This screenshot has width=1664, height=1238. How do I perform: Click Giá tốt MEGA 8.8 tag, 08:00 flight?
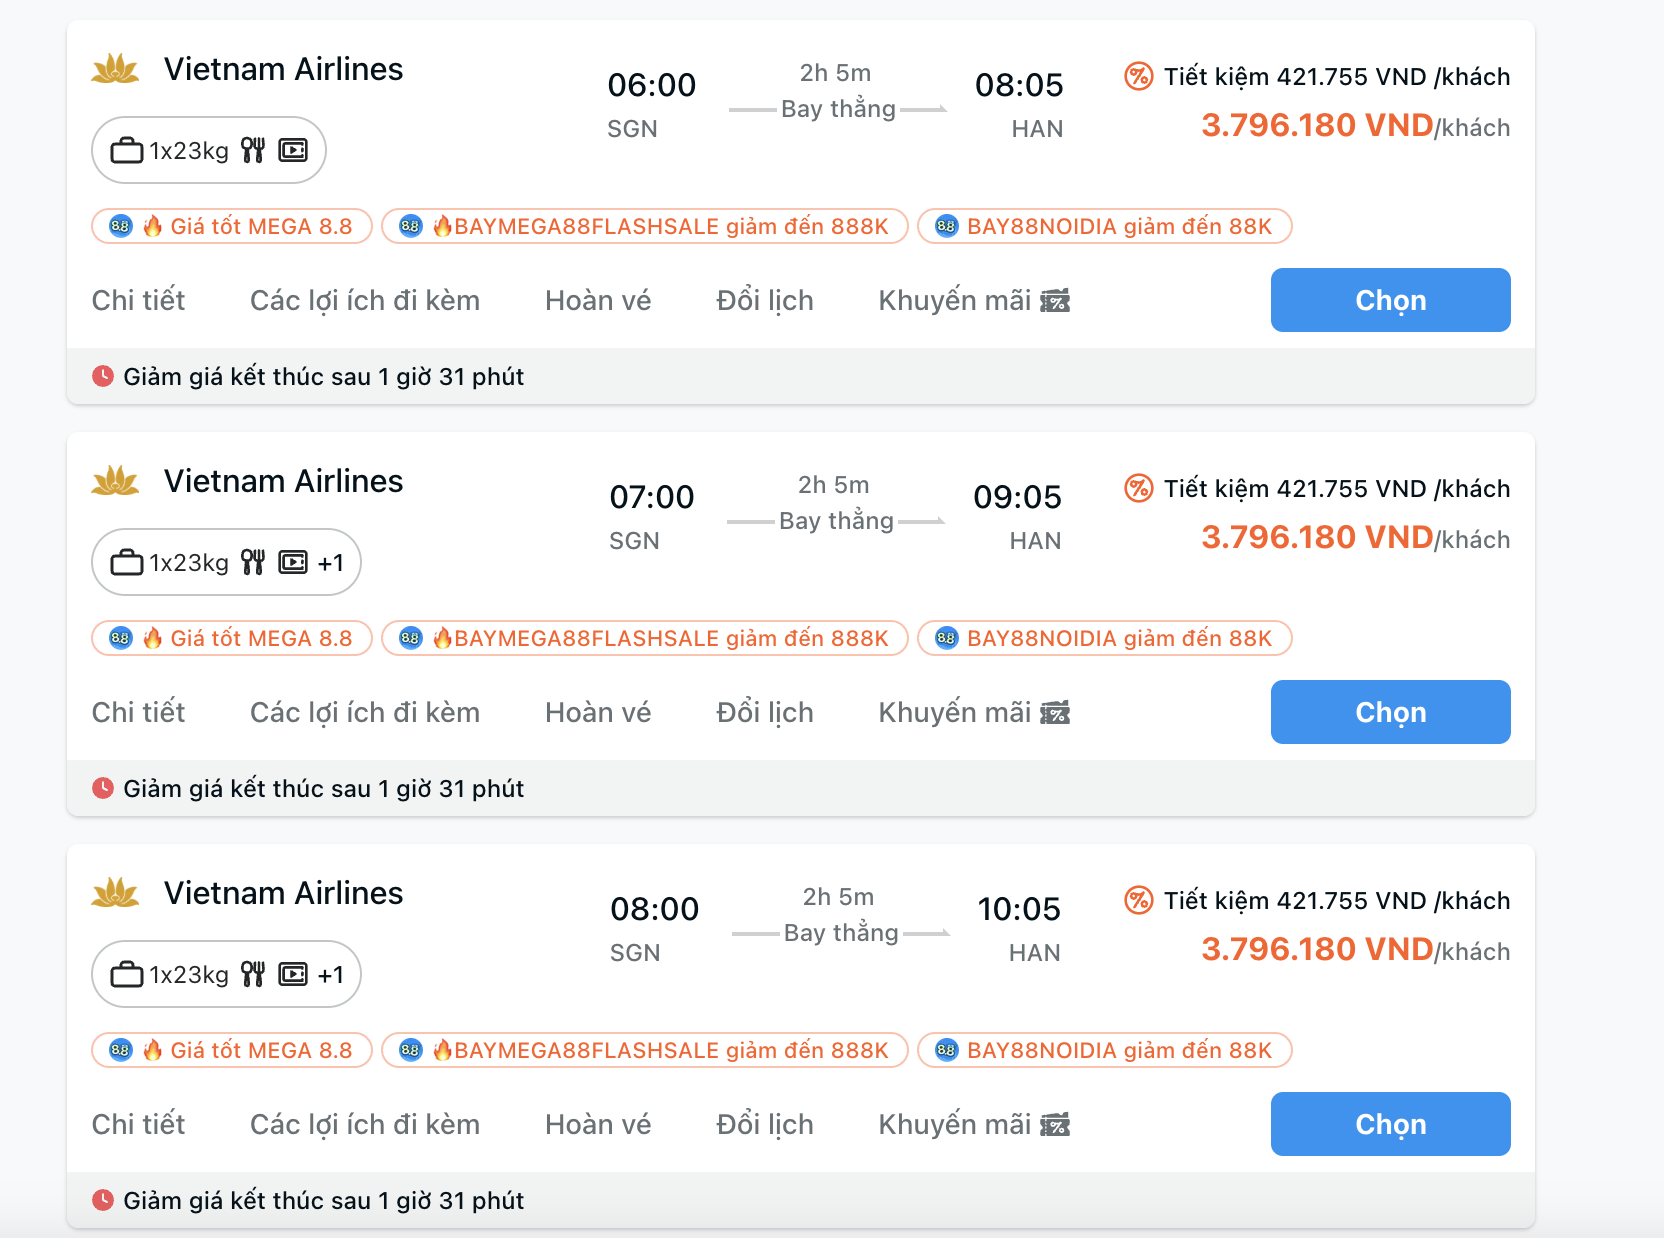tap(232, 1050)
